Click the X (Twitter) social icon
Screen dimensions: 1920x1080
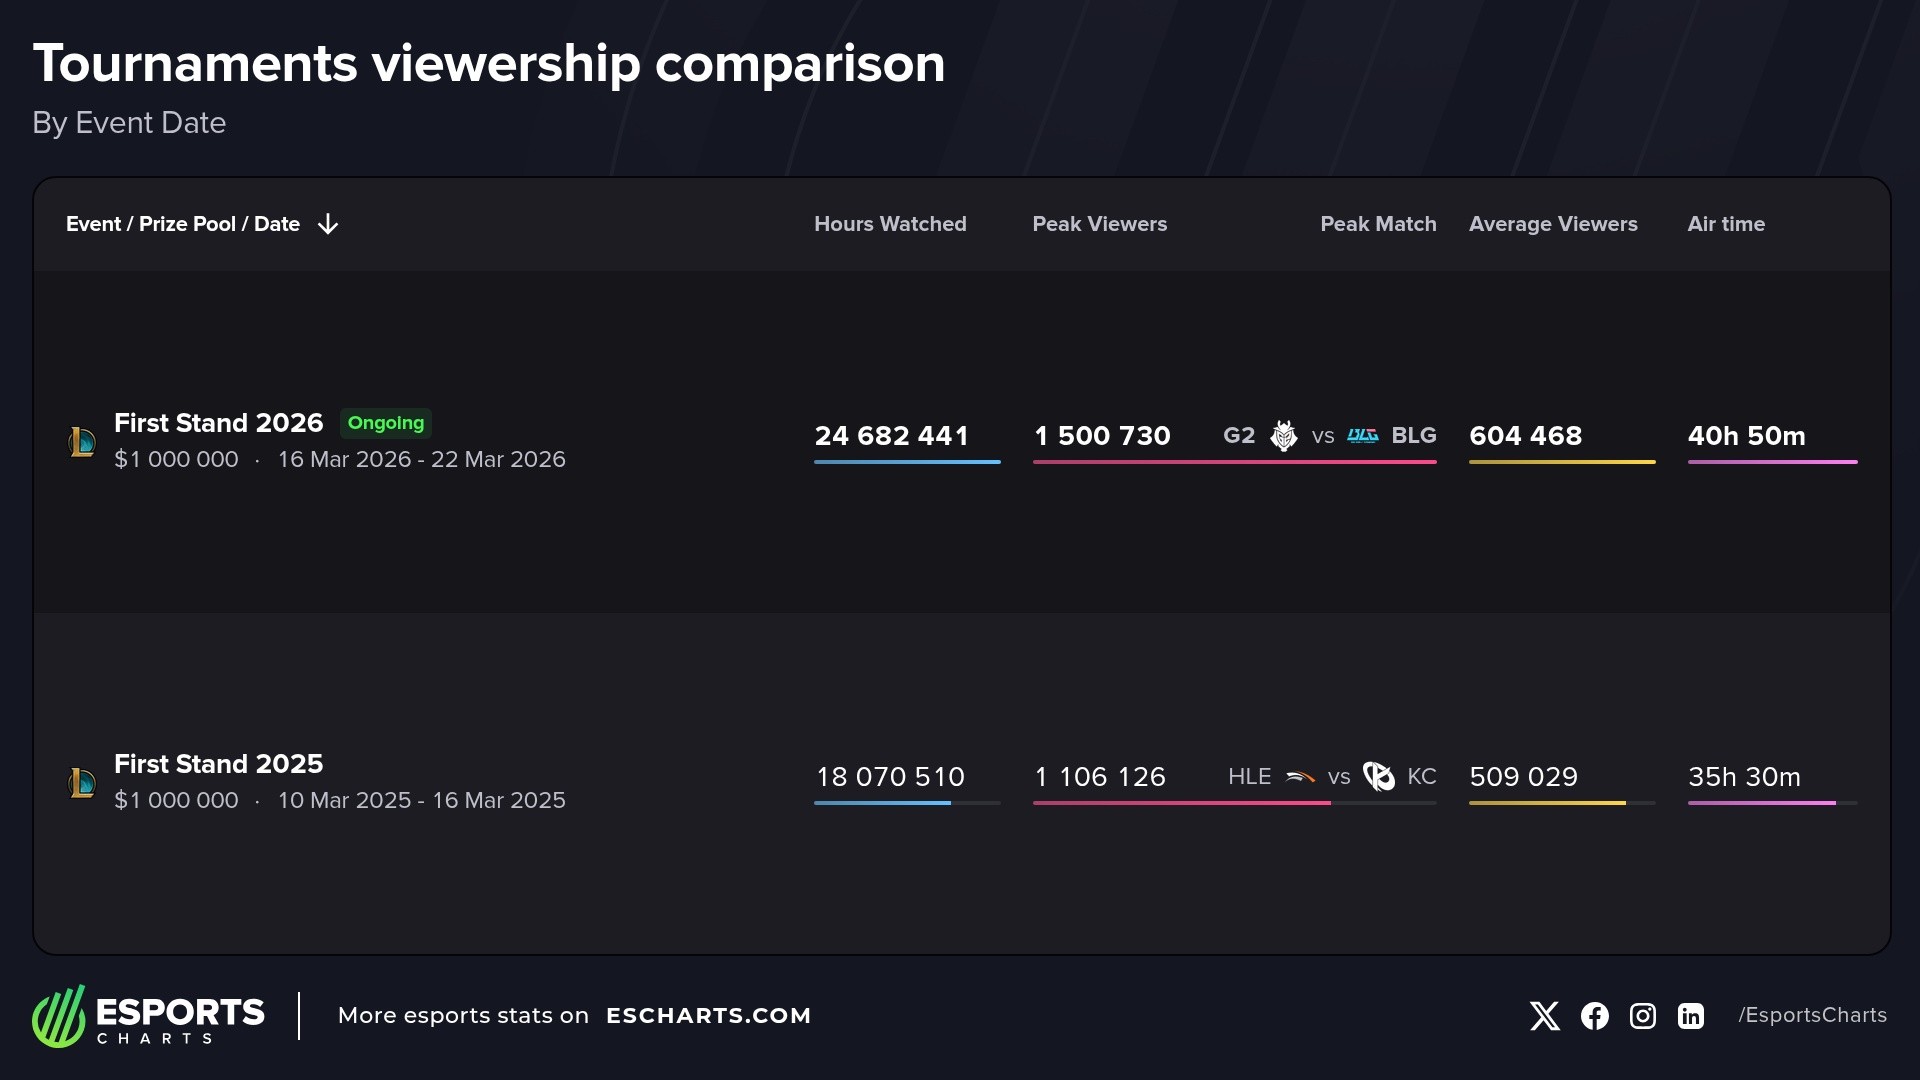click(x=1544, y=1016)
